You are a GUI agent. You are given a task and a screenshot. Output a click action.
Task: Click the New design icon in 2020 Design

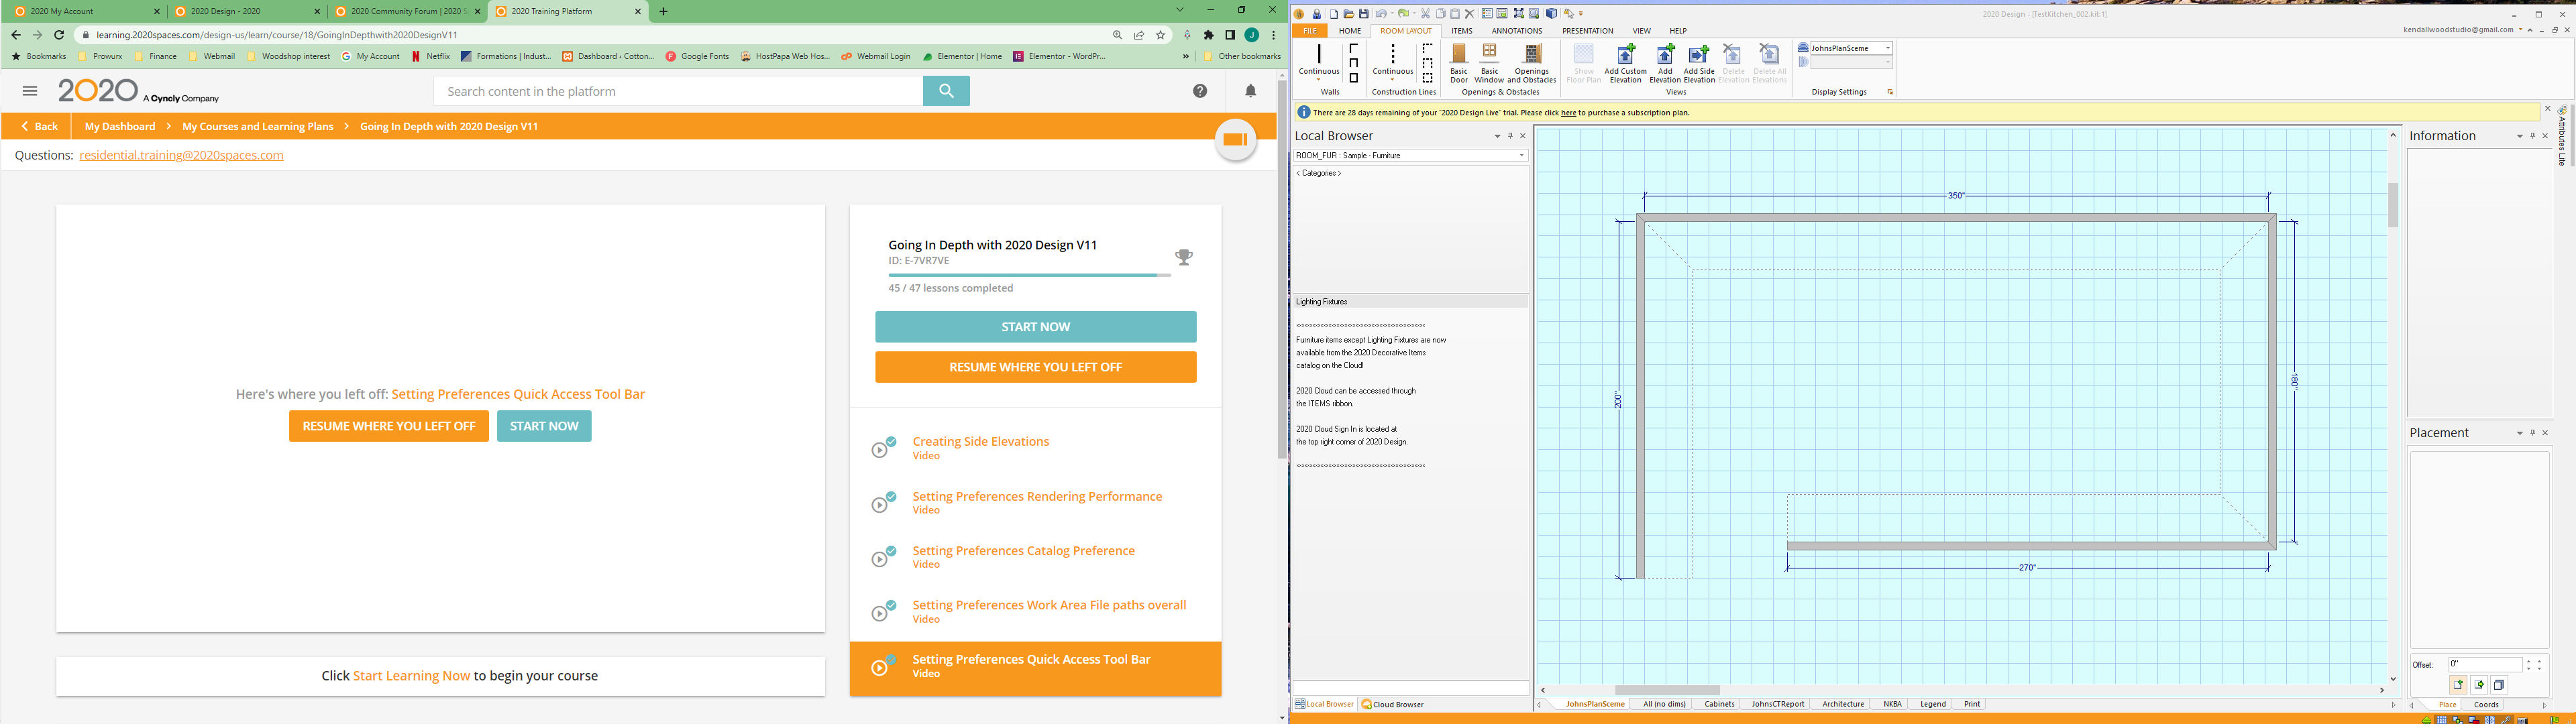point(1334,14)
